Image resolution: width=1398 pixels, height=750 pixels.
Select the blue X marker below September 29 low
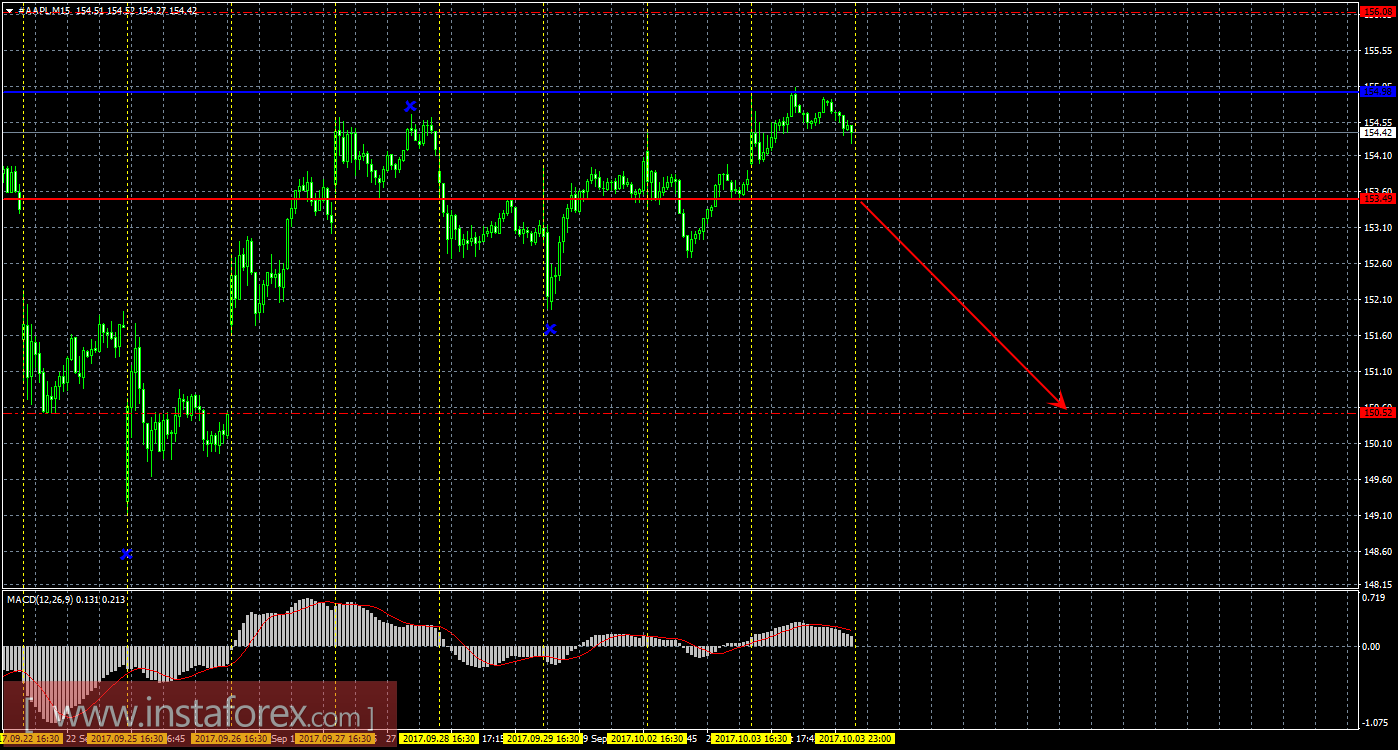pos(550,329)
